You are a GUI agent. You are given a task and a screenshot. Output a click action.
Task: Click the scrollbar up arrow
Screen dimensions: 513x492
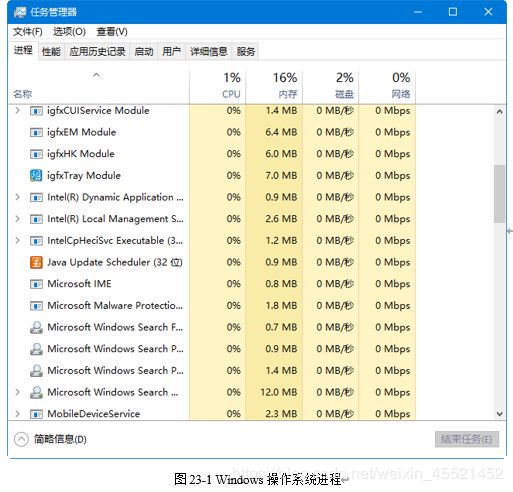(x=499, y=111)
